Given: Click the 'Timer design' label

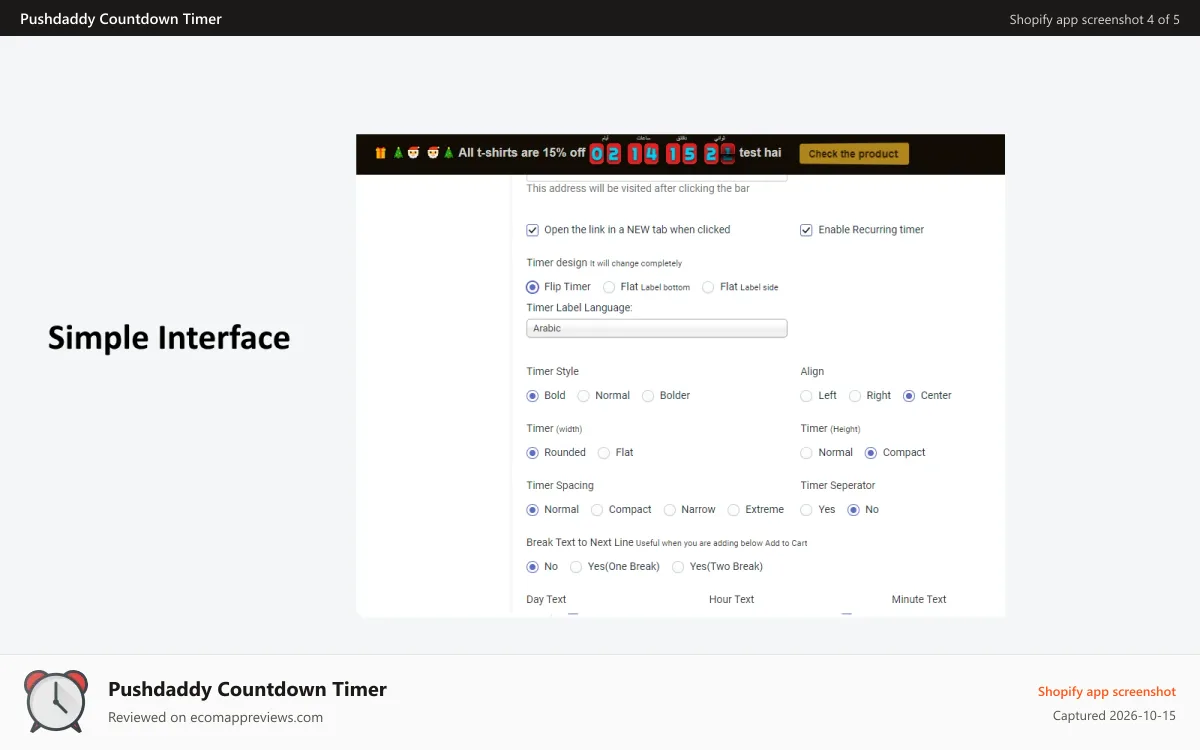Looking at the screenshot, I should point(557,263).
